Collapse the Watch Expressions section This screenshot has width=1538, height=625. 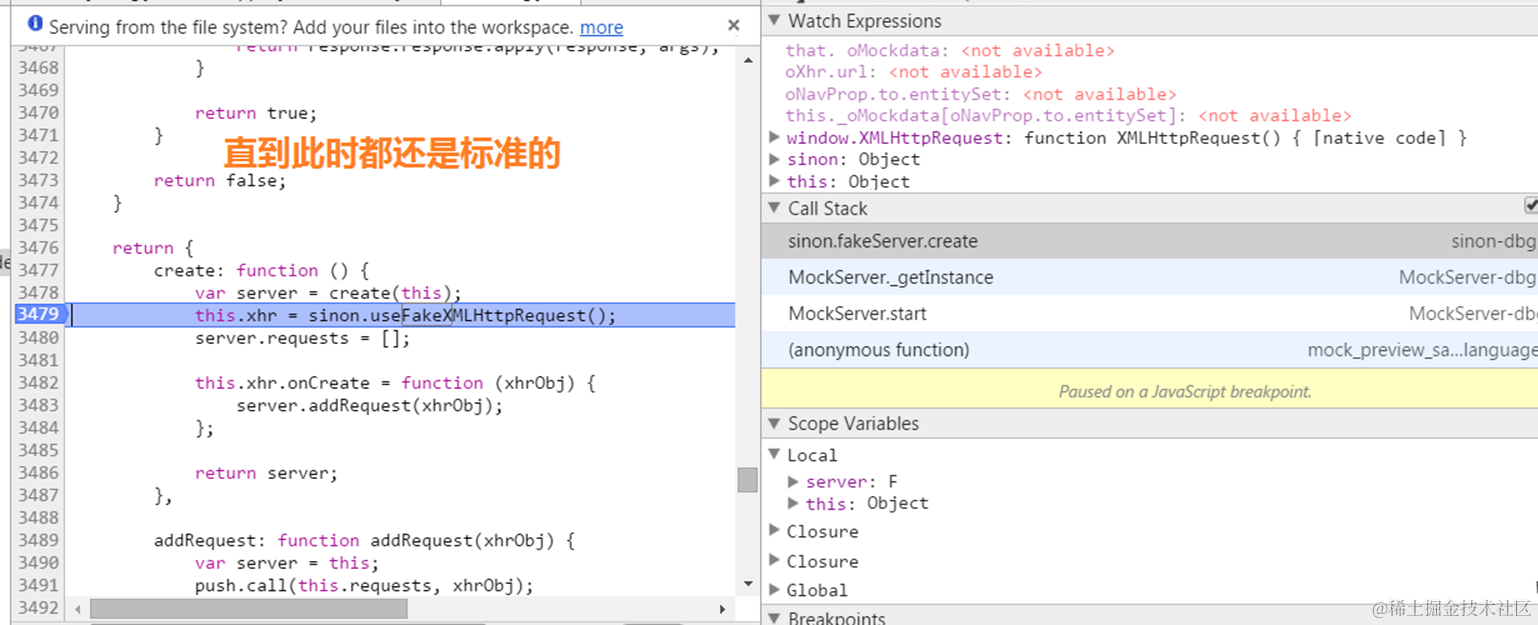pos(774,21)
